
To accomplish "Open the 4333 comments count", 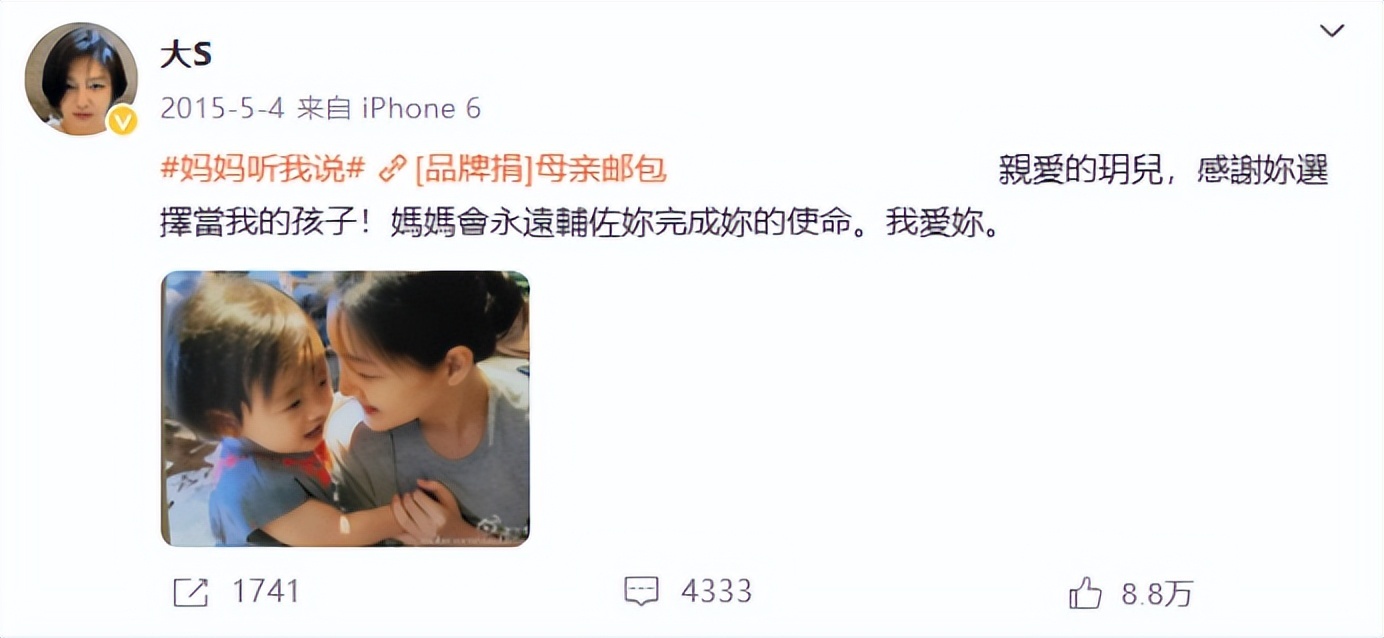I will coord(716,591).
